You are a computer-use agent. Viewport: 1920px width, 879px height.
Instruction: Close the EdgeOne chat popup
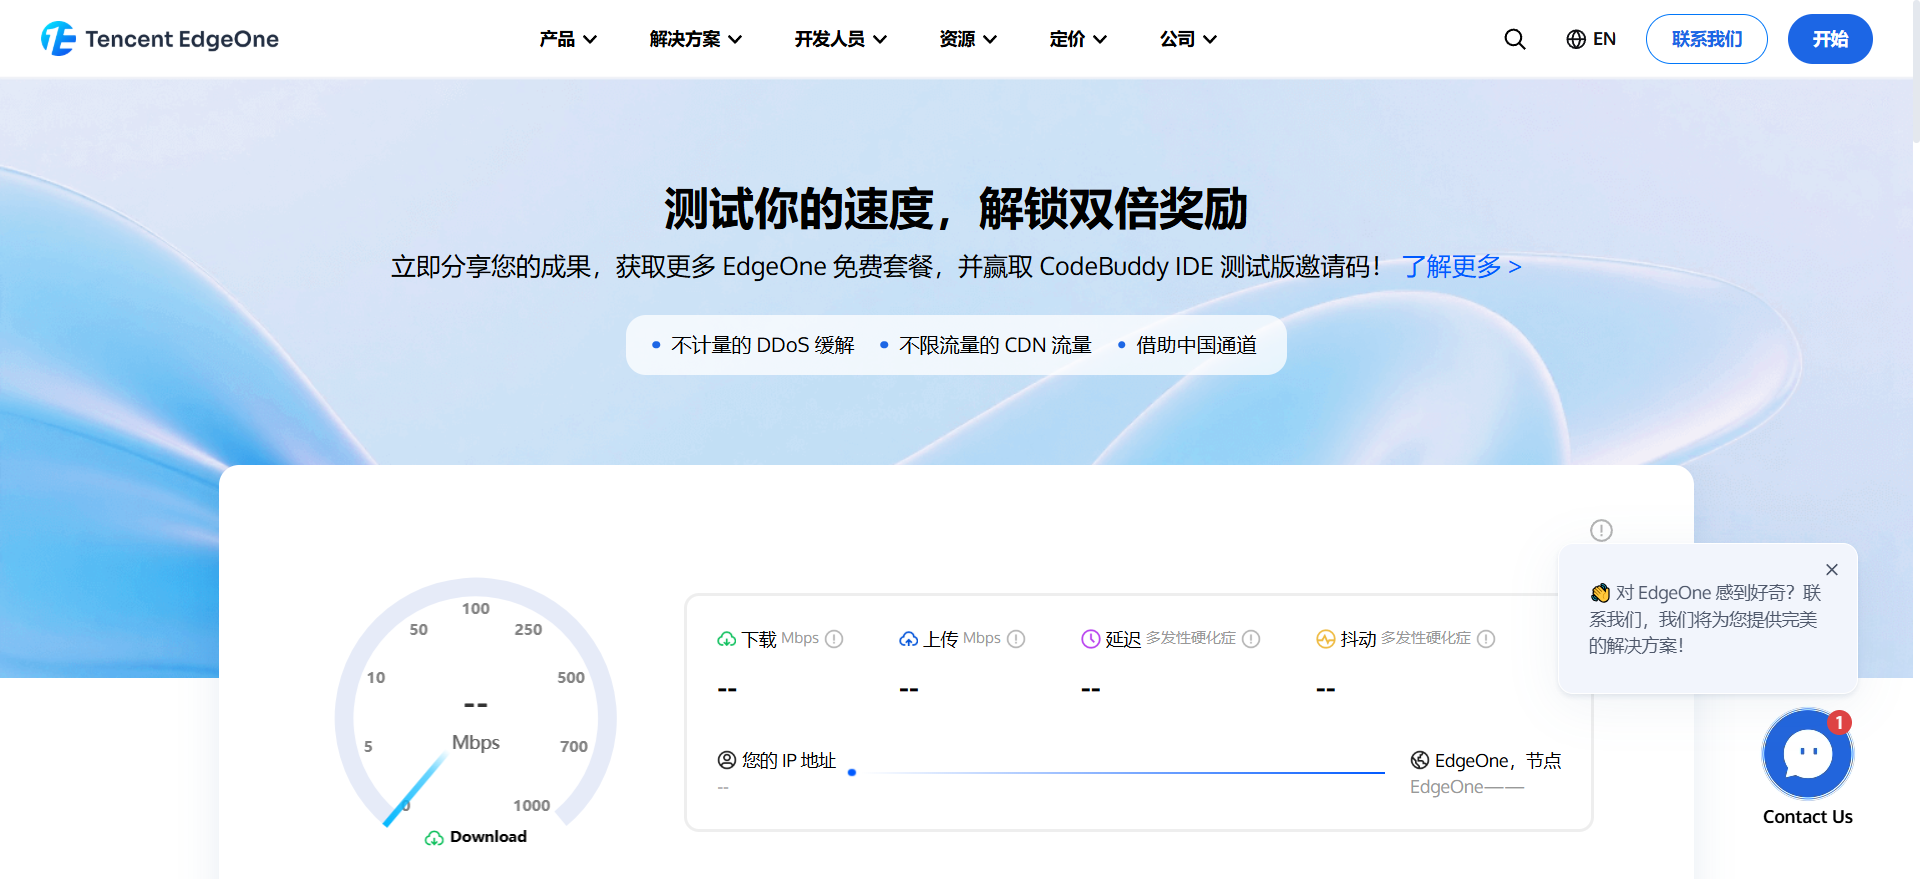[1832, 569]
